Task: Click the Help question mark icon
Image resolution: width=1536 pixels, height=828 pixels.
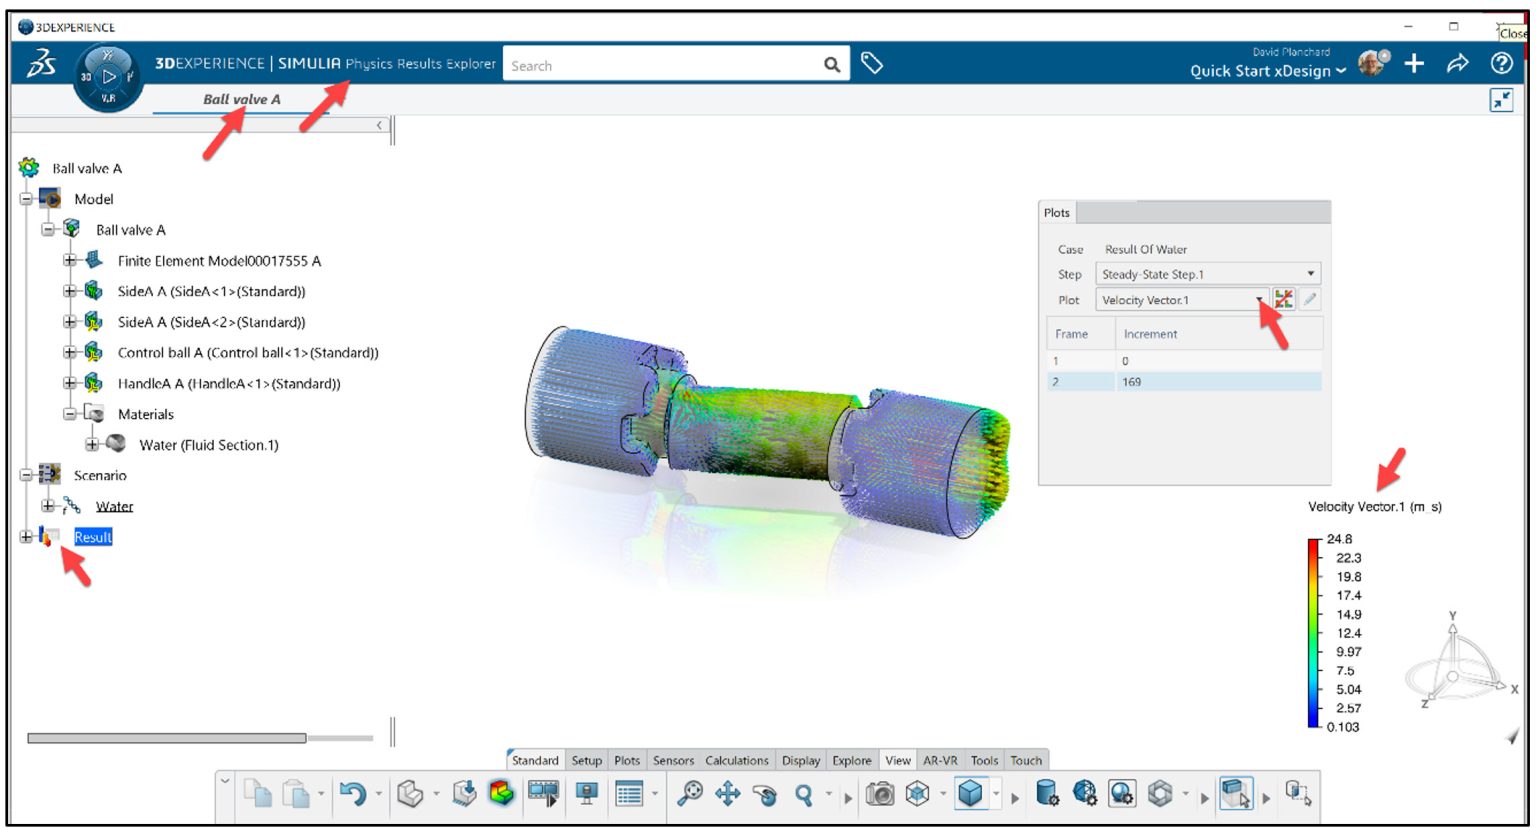Action: coord(1501,63)
